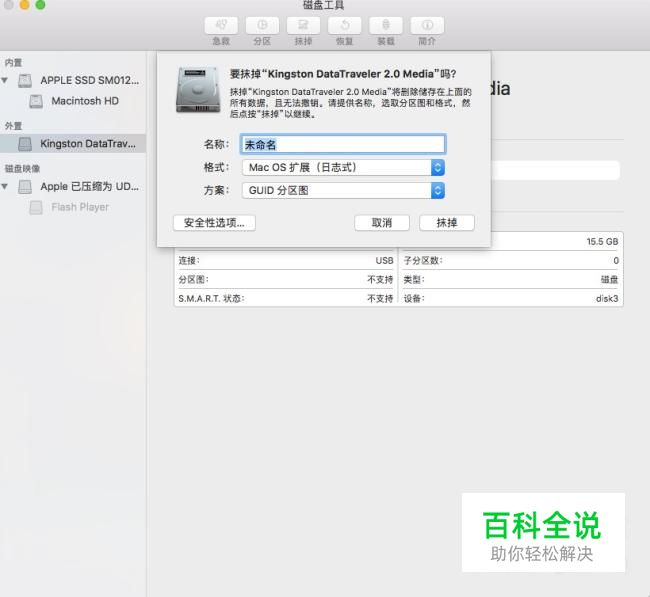This screenshot has width=650, height=597.
Task: Open the Partition (分区) toolbar icon
Action: click(x=262, y=26)
